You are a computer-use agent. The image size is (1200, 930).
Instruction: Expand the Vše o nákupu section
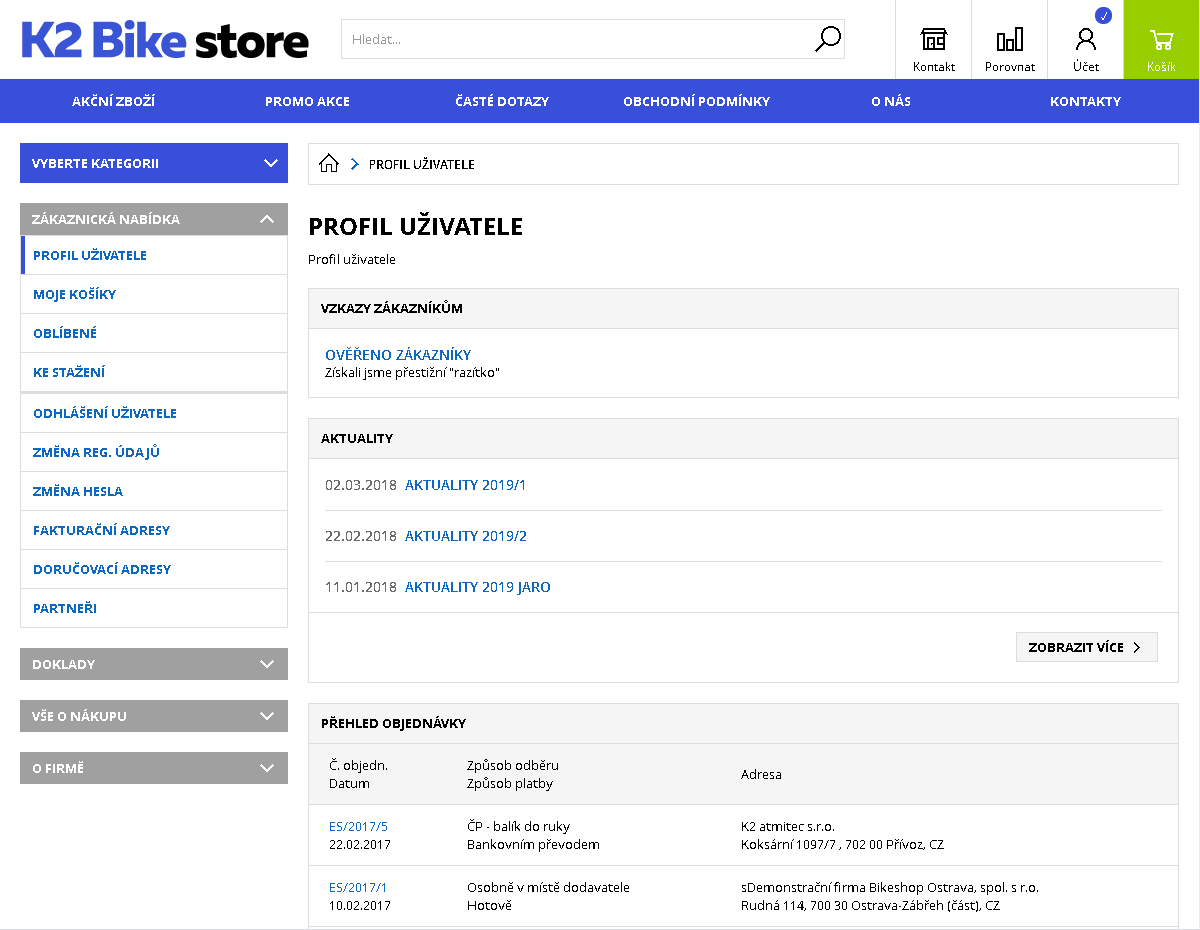(154, 716)
